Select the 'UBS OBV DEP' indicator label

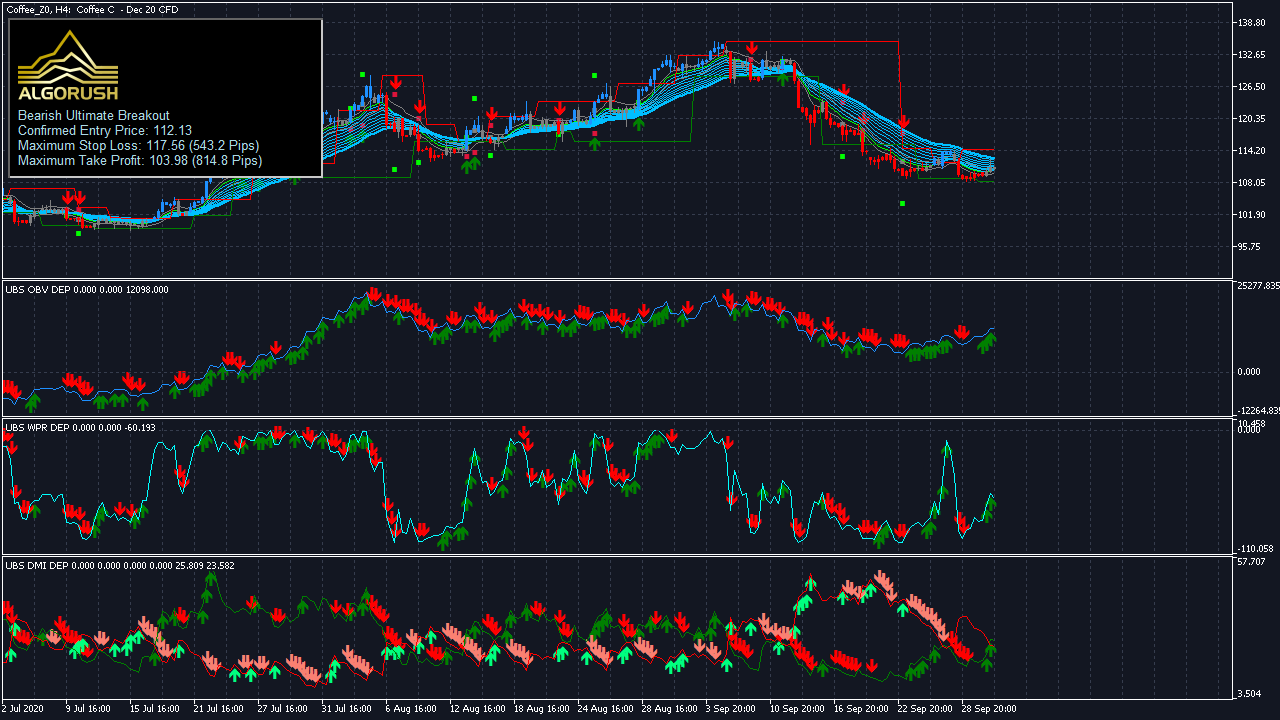(38, 289)
